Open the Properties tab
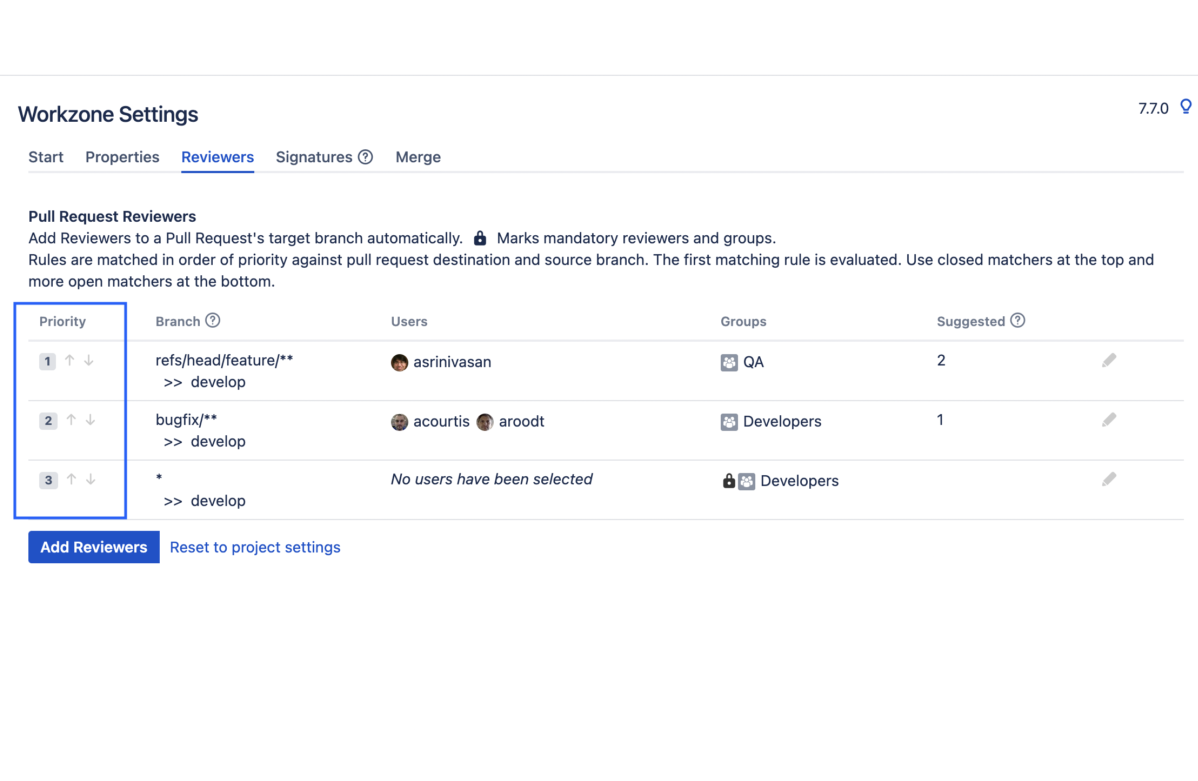The height and width of the screenshot is (781, 1198). (x=122, y=157)
